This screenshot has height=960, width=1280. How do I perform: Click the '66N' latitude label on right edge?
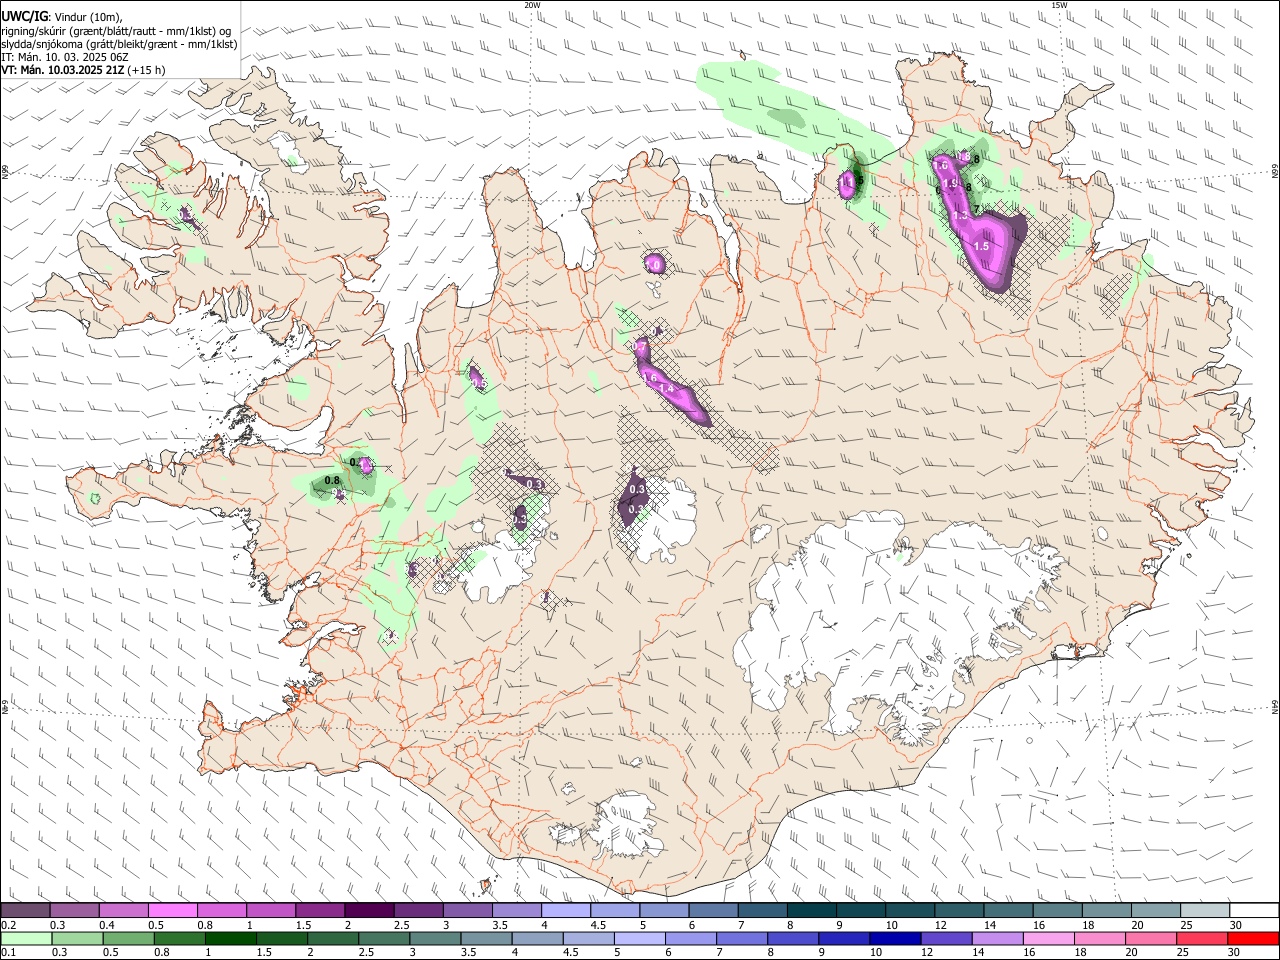point(1275,172)
